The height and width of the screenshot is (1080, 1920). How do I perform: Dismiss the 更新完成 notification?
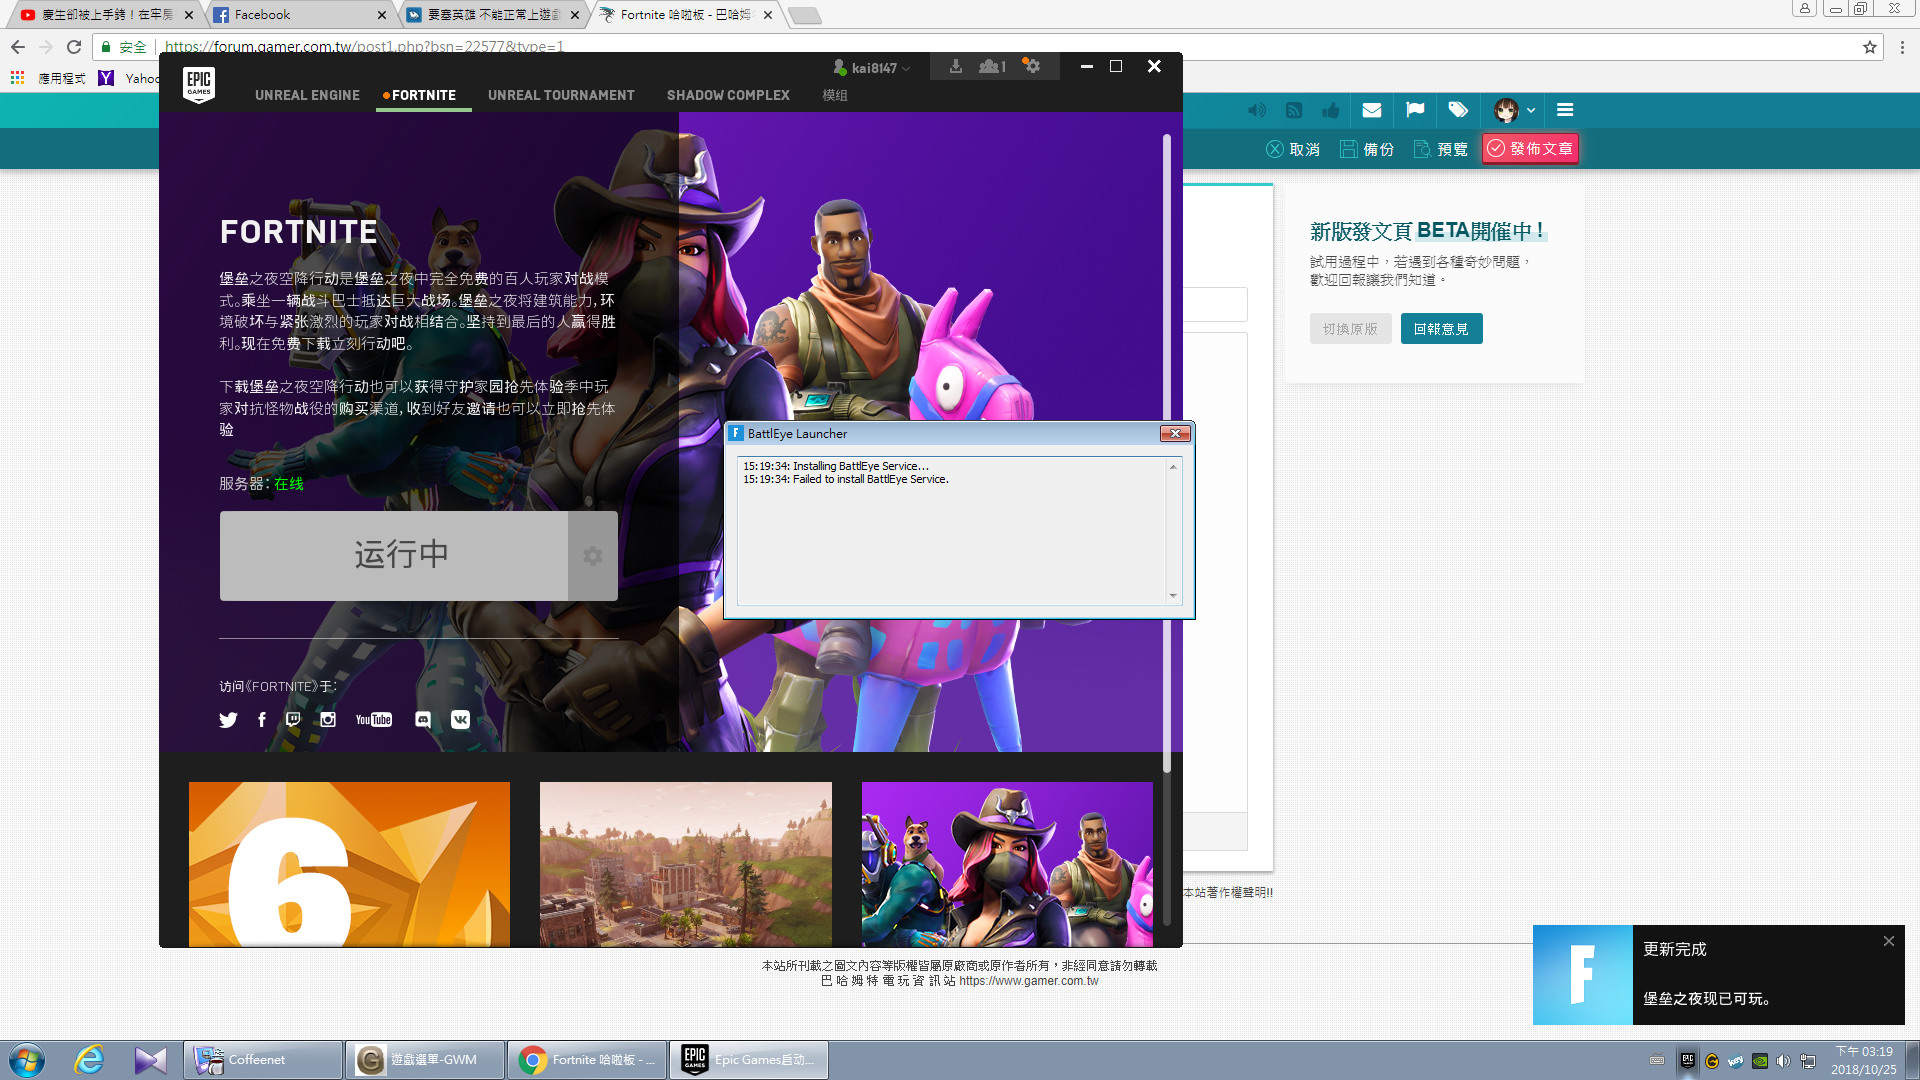click(x=1888, y=941)
